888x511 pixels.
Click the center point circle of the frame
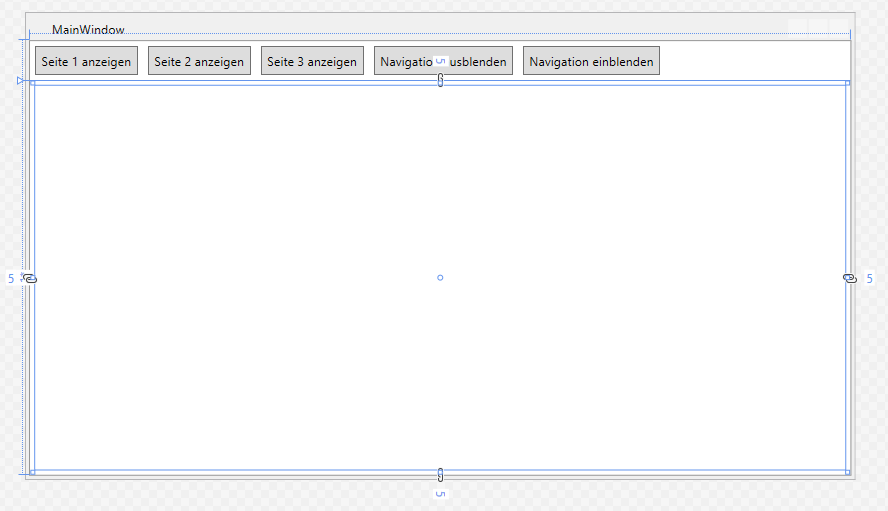pyautogui.click(x=440, y=277)
